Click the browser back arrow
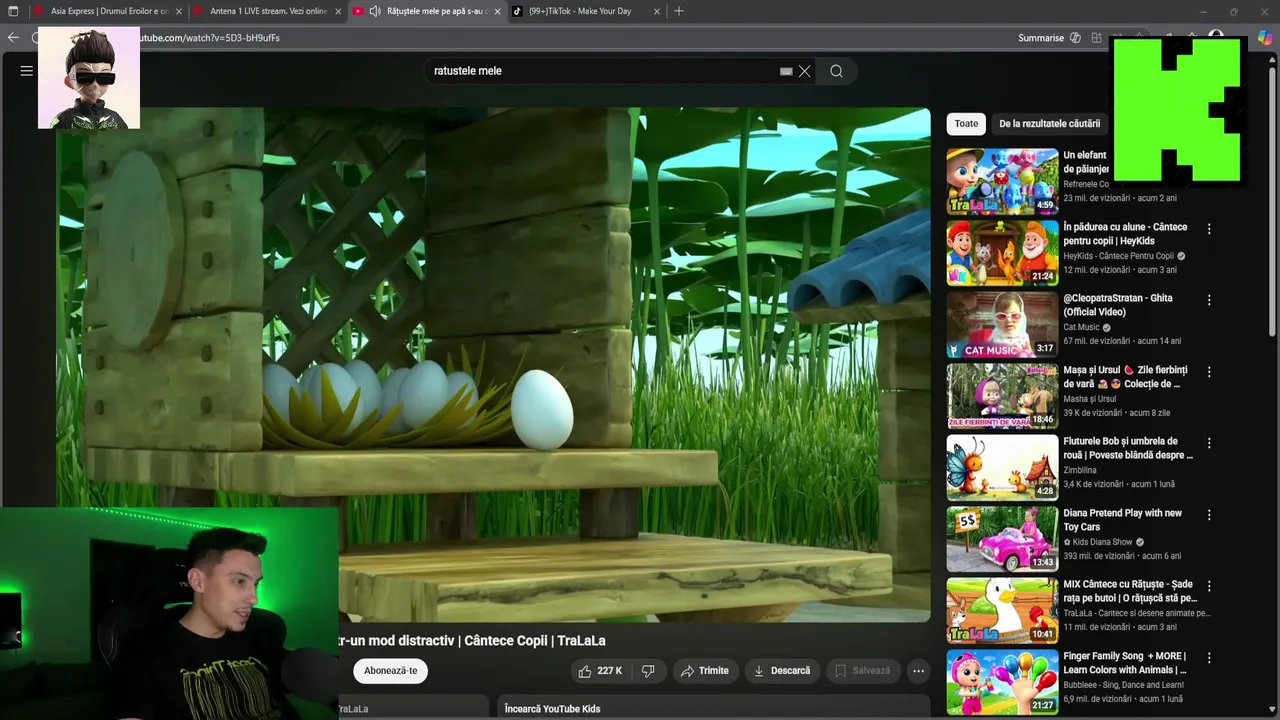 coord(13,38)
